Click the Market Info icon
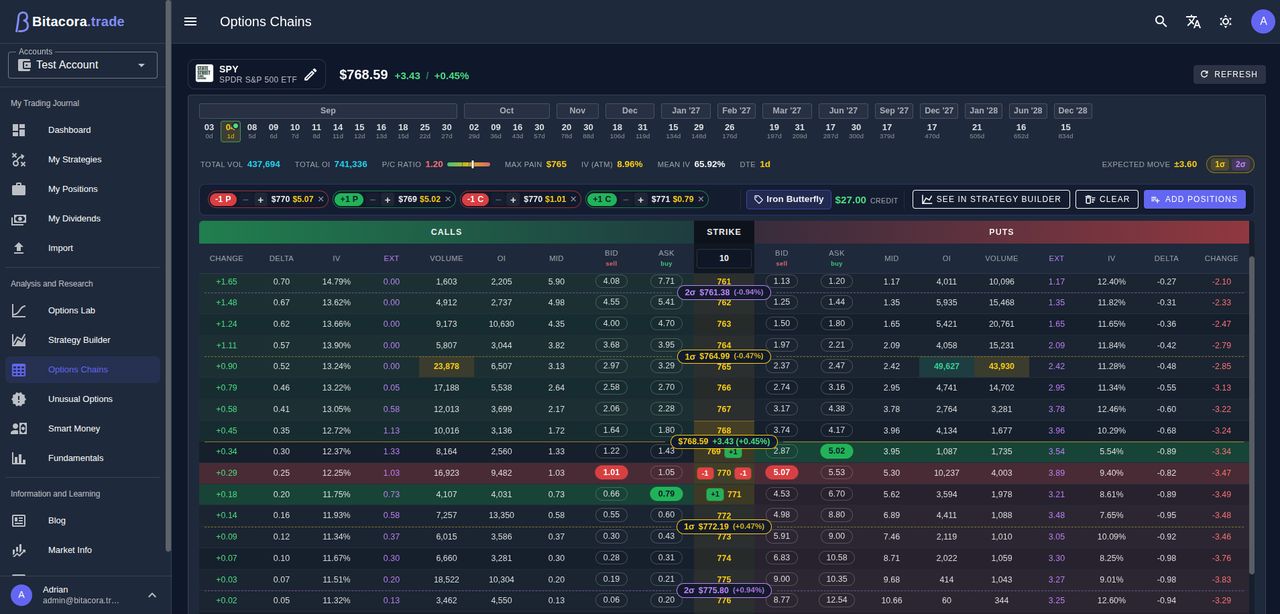This screenshot has width=1280, height=614. coord(18,550)
